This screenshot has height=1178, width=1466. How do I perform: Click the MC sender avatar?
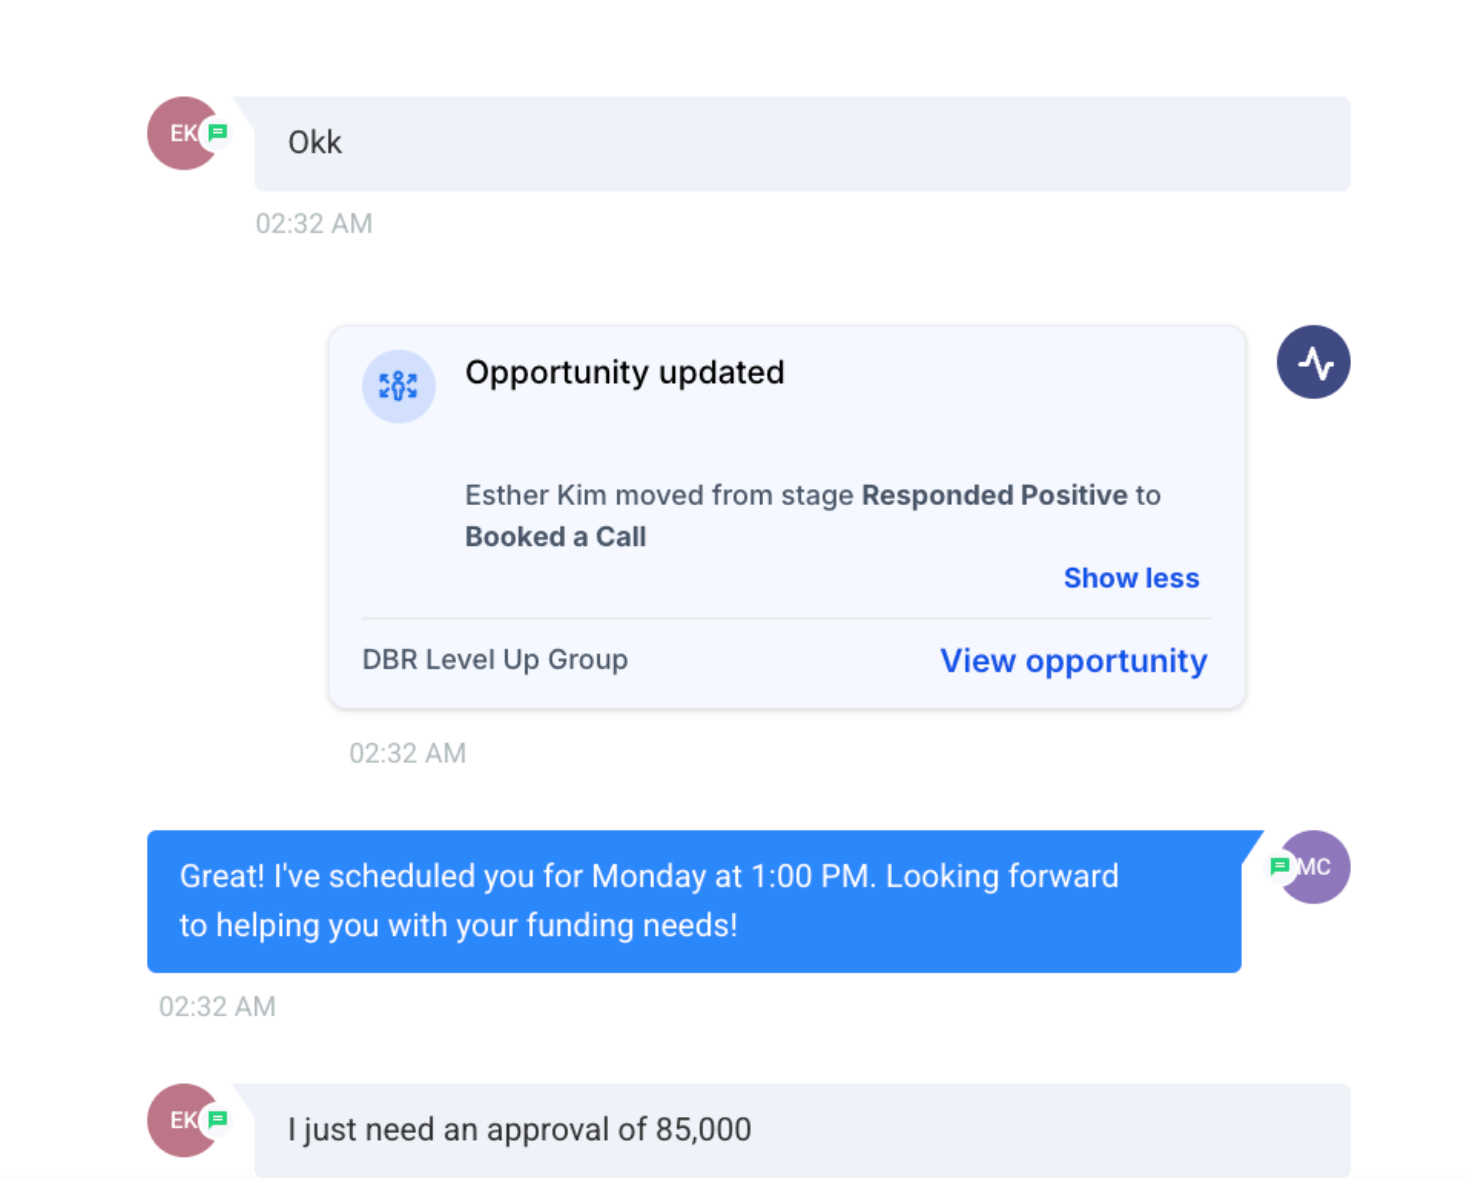coord(1314,867)
